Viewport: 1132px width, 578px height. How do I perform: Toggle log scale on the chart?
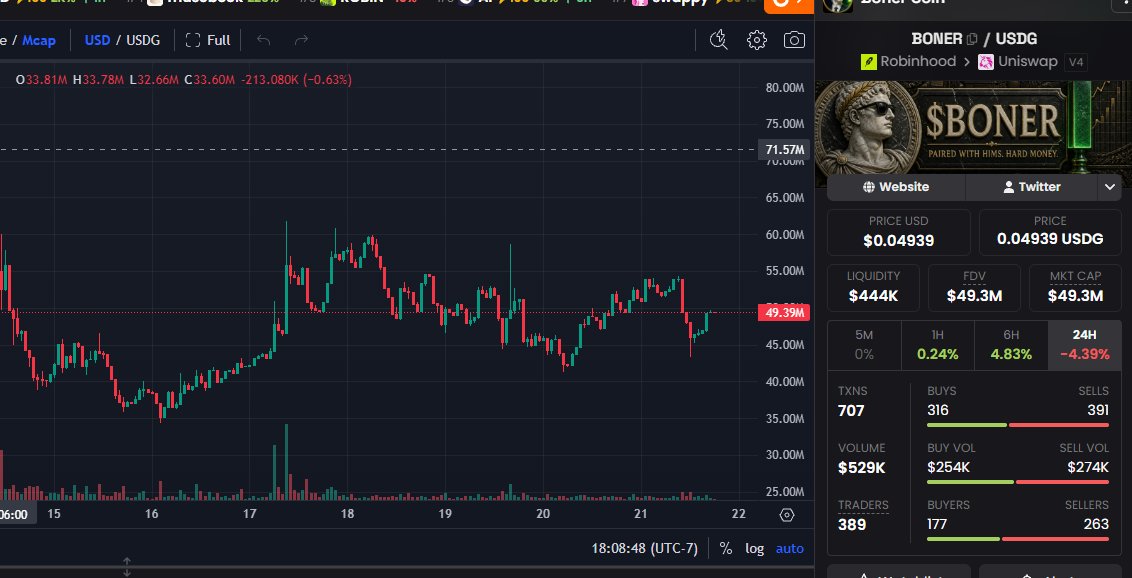tap(754, 548)
